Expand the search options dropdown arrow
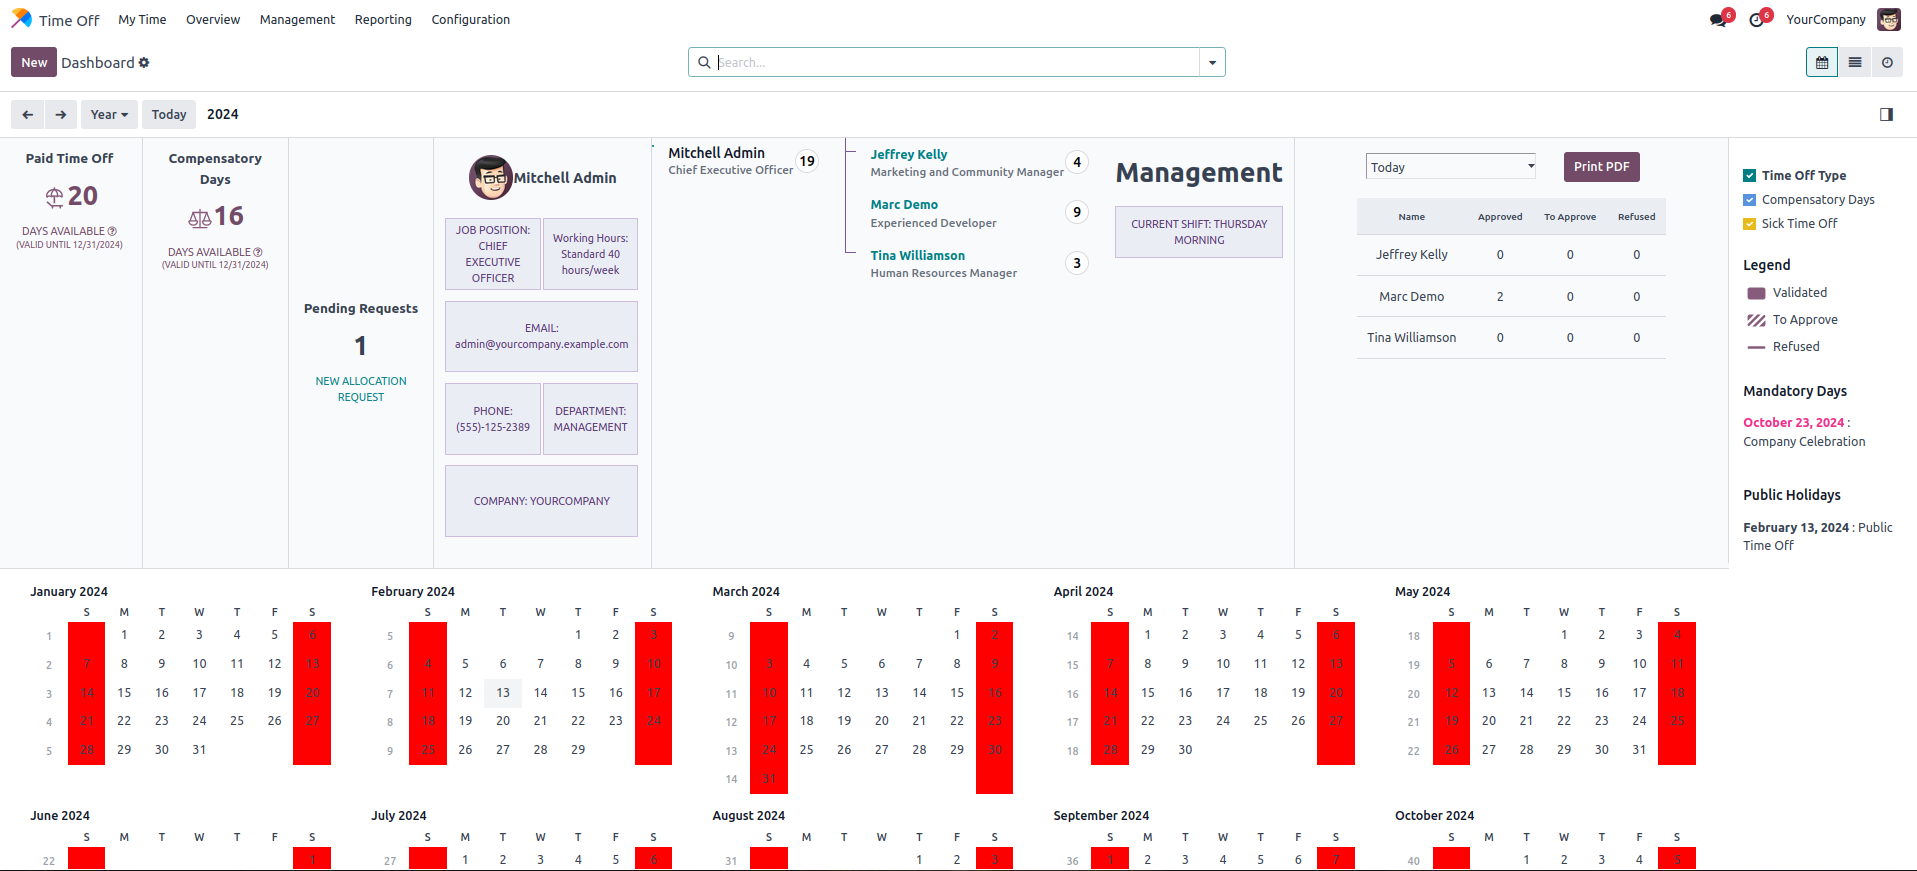The width and height of the screenshot is (1917, 871). pyautogui.click(x=1212, y=62)
